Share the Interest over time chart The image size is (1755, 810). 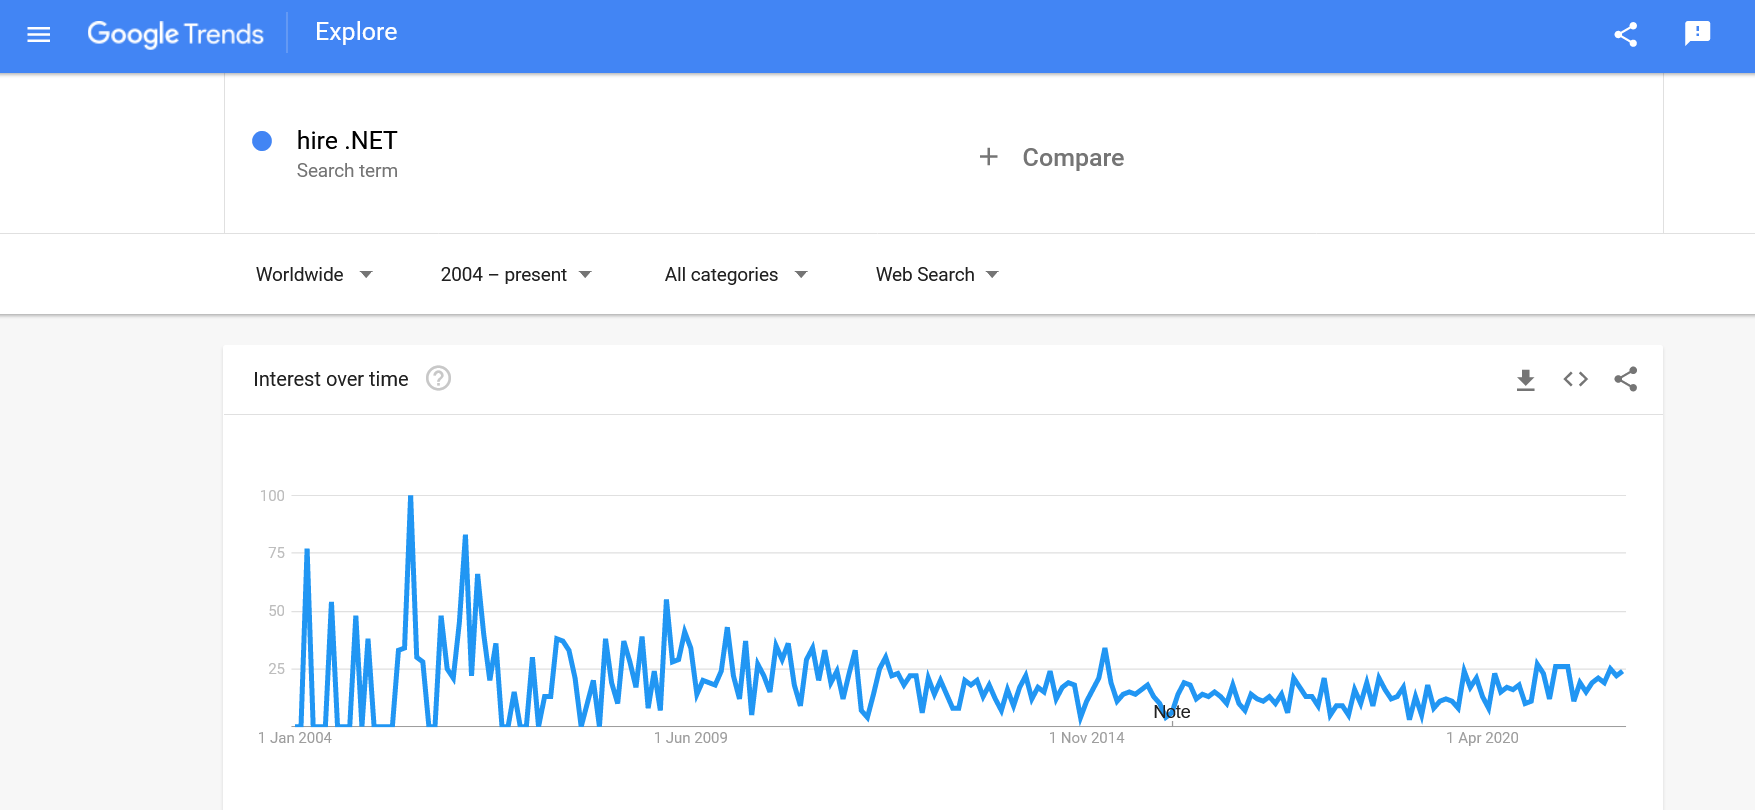[x=1625, y=379]
